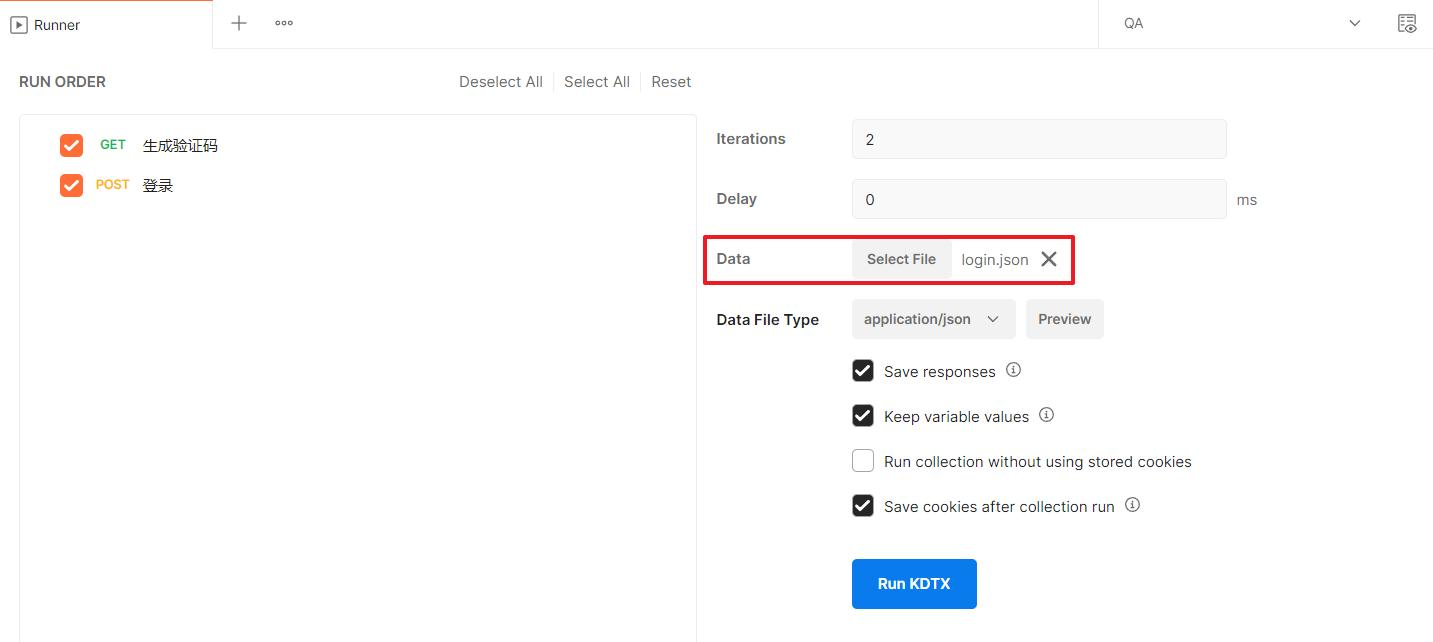Click the Run KDTX button
Viewport: 1433px width, 642px height.
(914, 584)
